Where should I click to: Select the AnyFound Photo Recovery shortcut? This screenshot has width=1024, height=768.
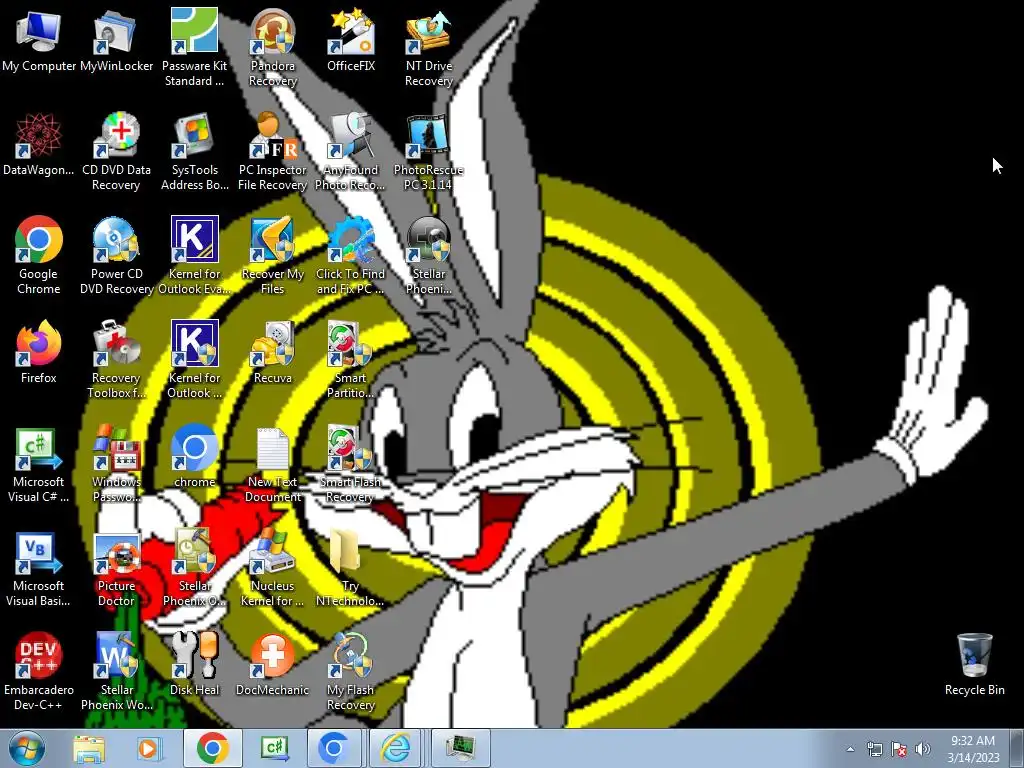(x=351, y=152)
